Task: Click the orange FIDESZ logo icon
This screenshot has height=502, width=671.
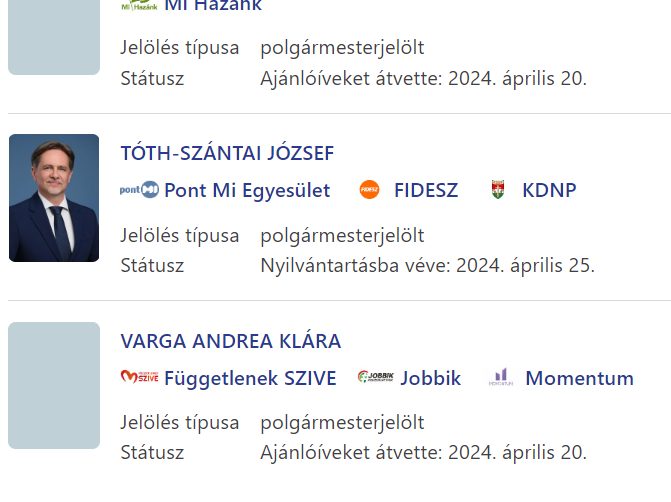Action: pos(369,190)
